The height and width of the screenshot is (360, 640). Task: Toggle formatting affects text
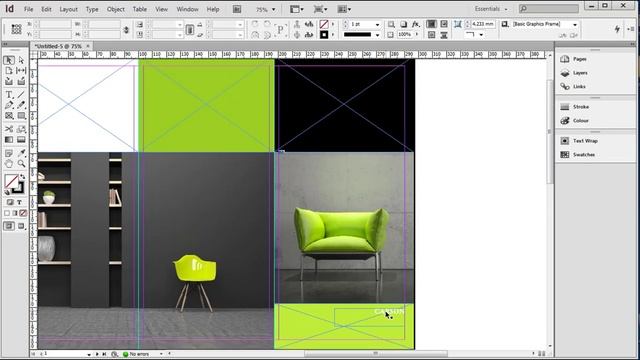click(x=19, y=202)
